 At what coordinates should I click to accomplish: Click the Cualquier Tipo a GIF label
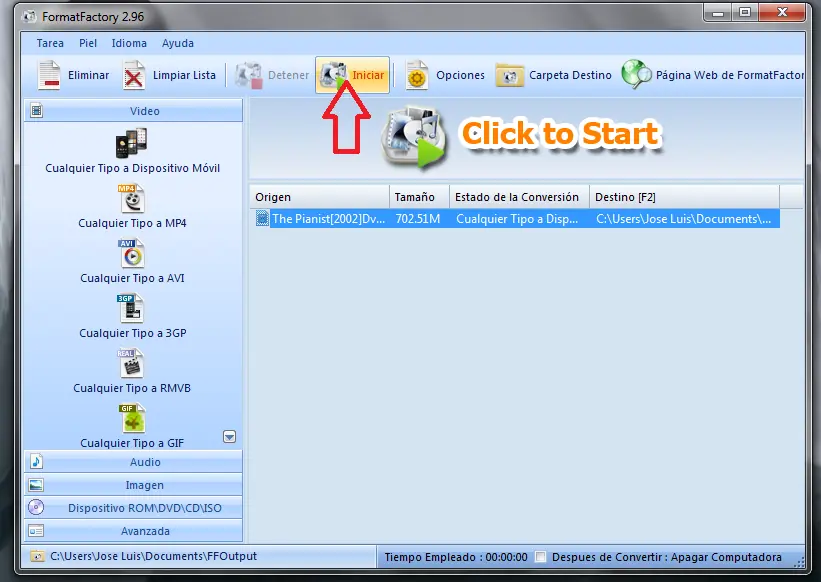coord(132,443)
